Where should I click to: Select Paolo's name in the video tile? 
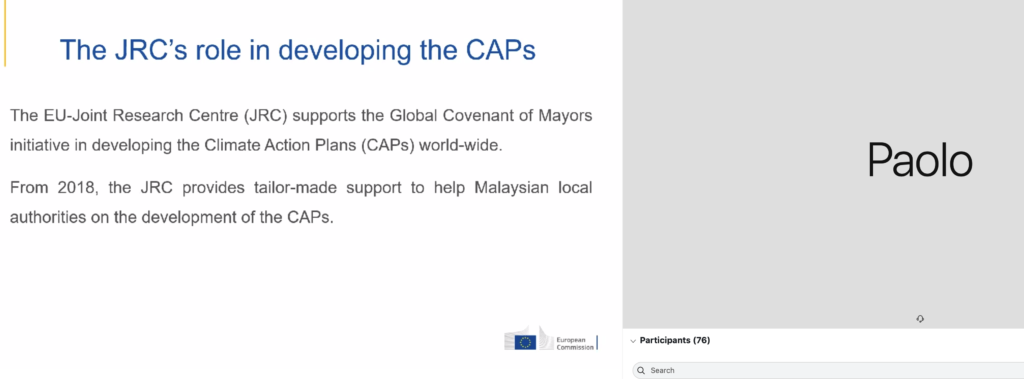pos(920,161)
